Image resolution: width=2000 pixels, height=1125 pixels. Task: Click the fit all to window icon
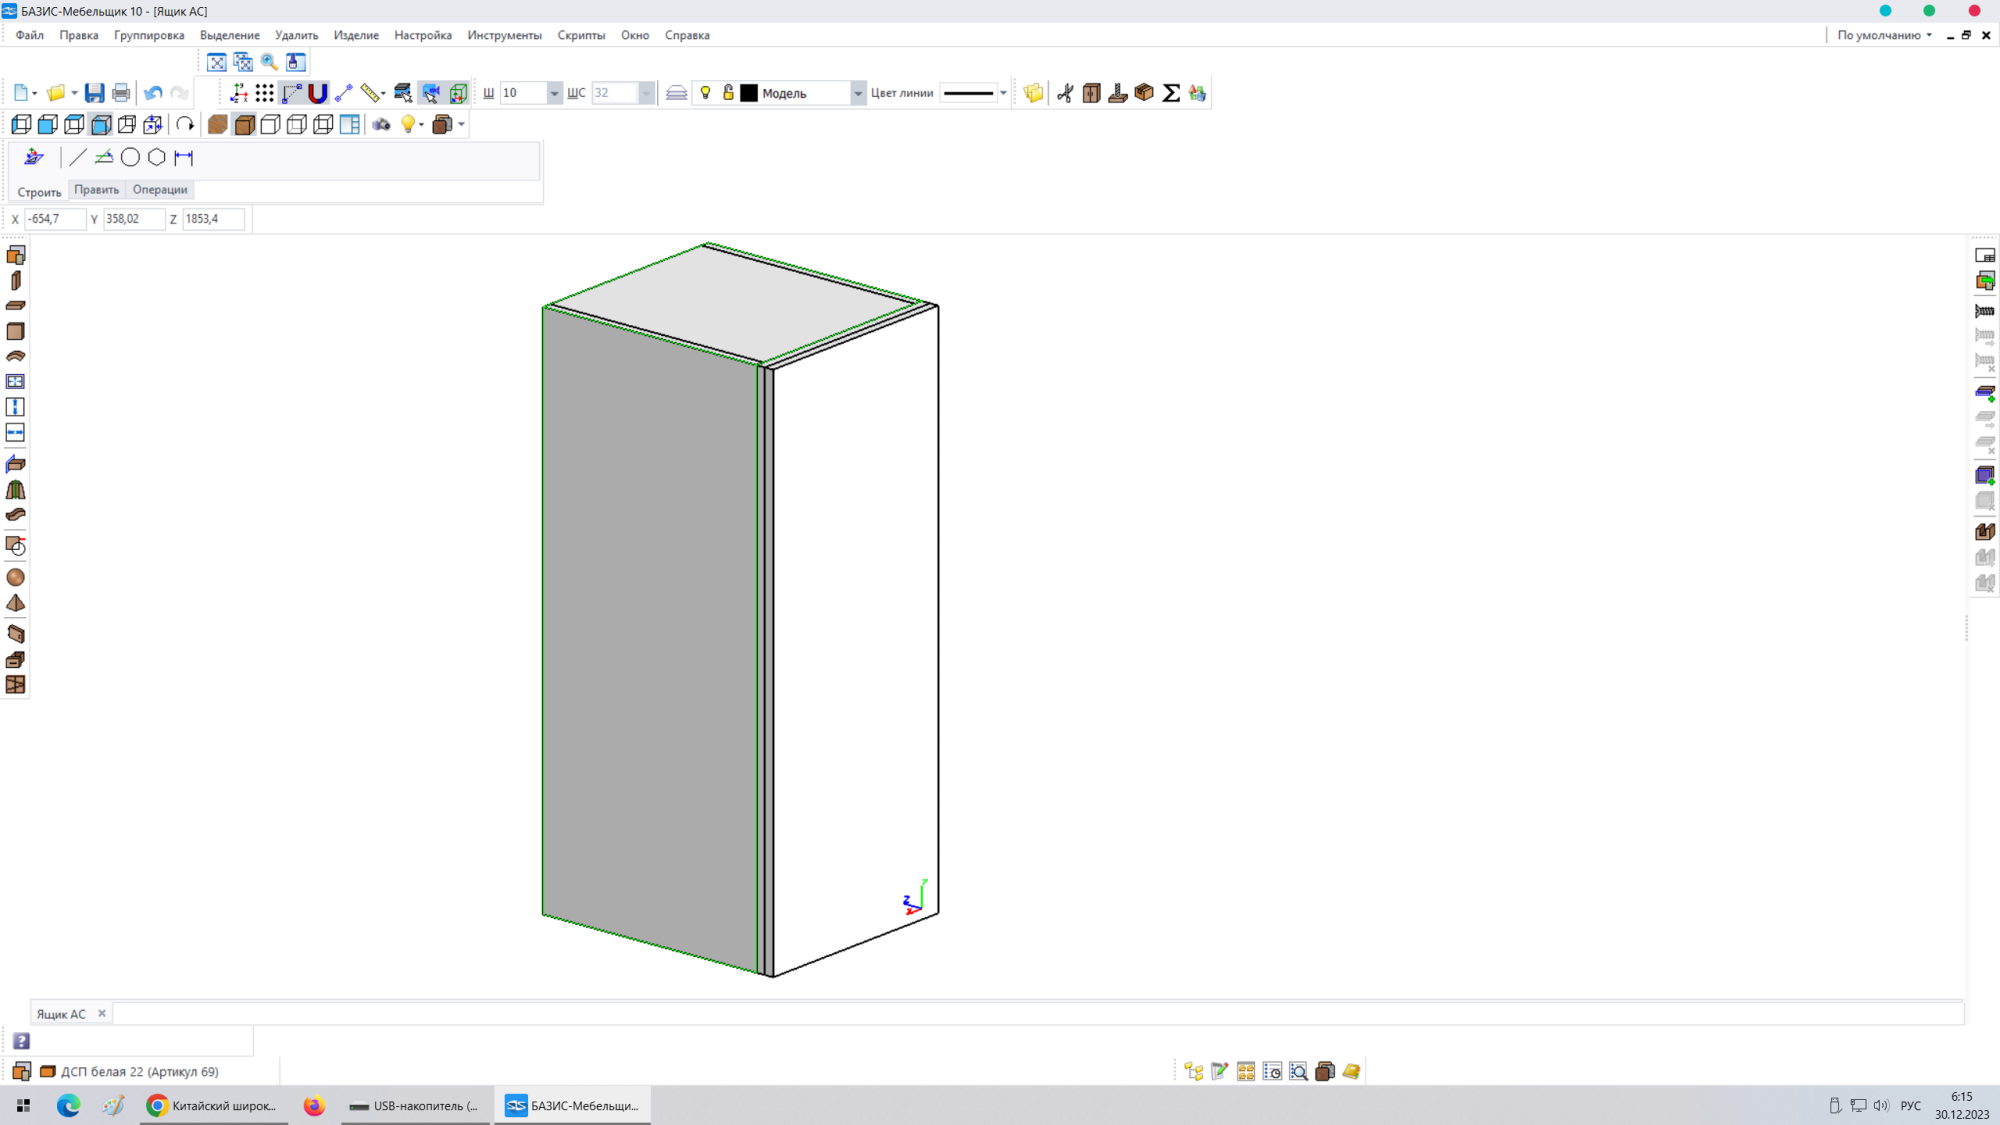216,62
